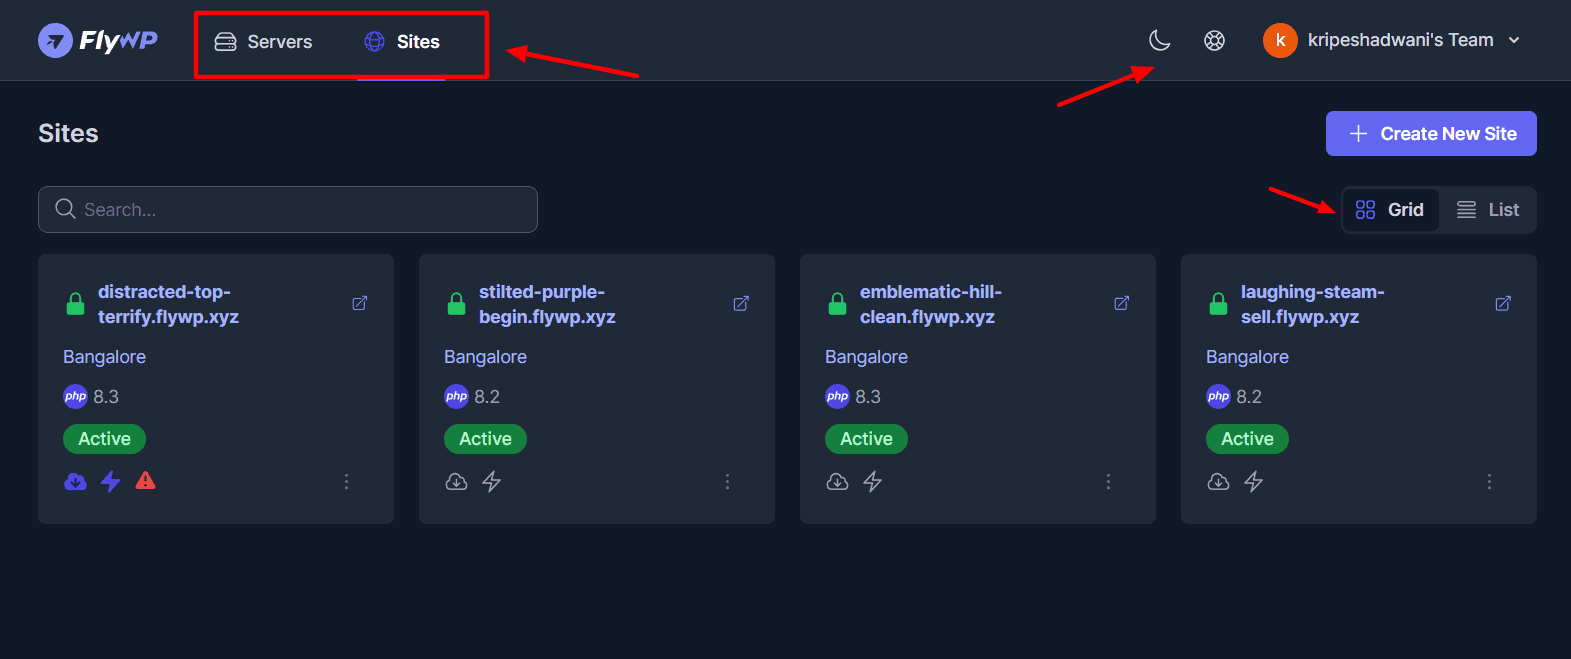Viewport: 1571px width, 659px height.
Task: Click Create New Site button
Action: click(x=1431, y=134)
